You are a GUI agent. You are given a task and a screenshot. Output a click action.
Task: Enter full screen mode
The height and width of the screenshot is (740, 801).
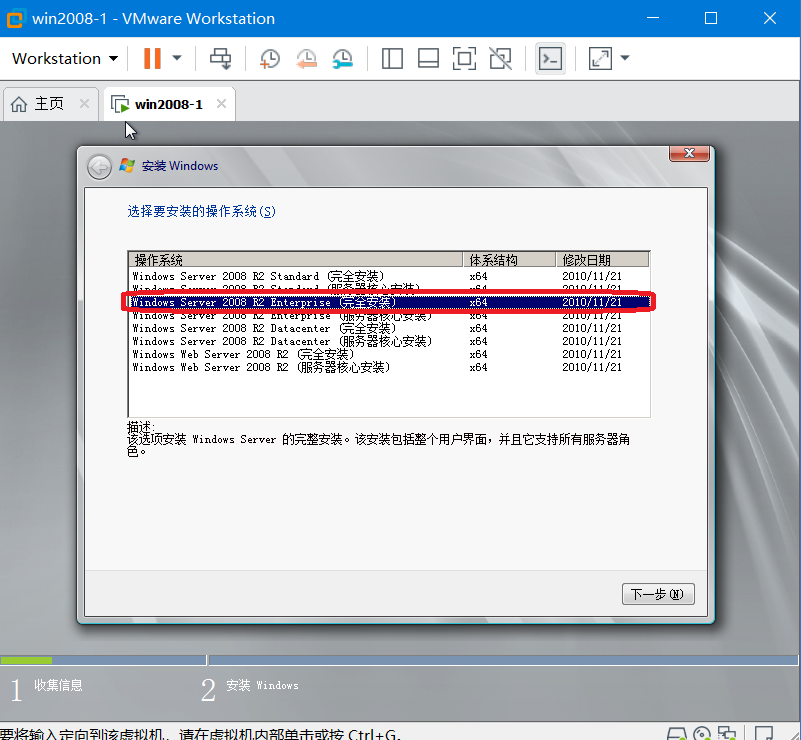(464, 58)
